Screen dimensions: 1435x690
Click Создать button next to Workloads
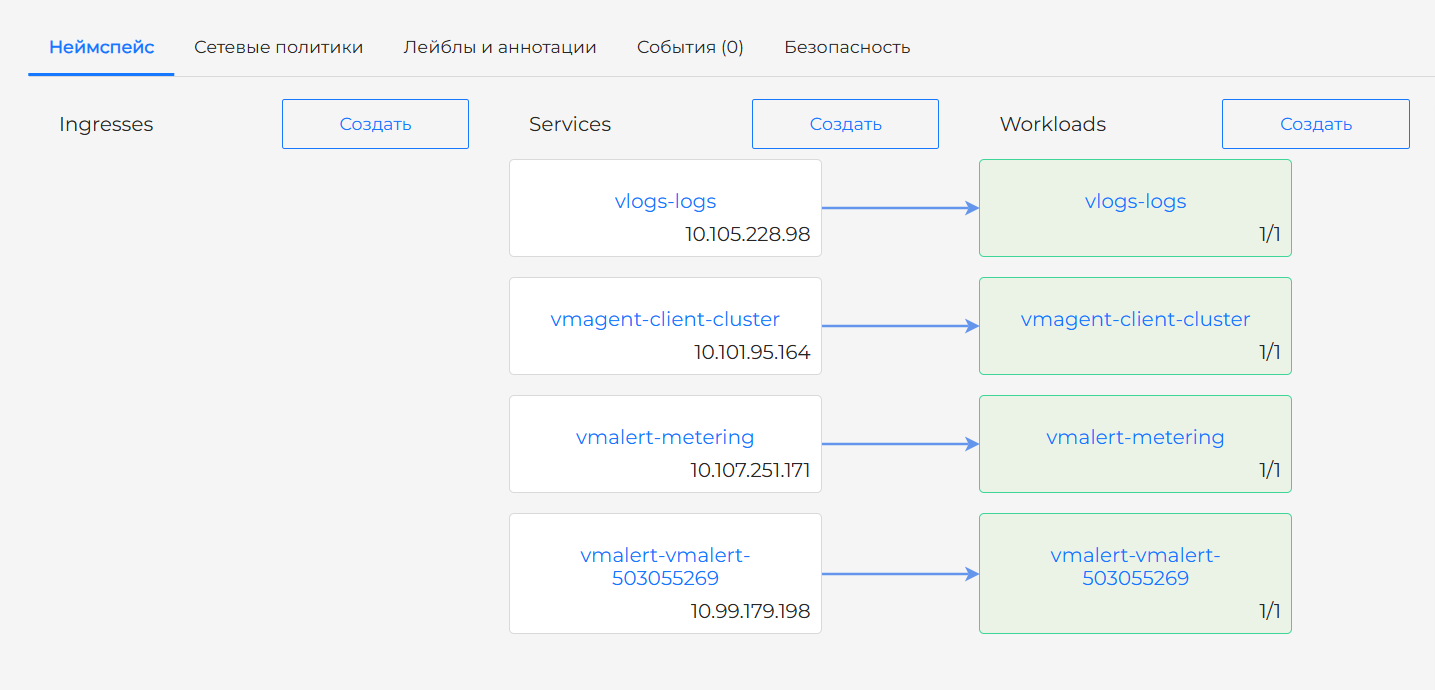click(x=1315, y=124)
